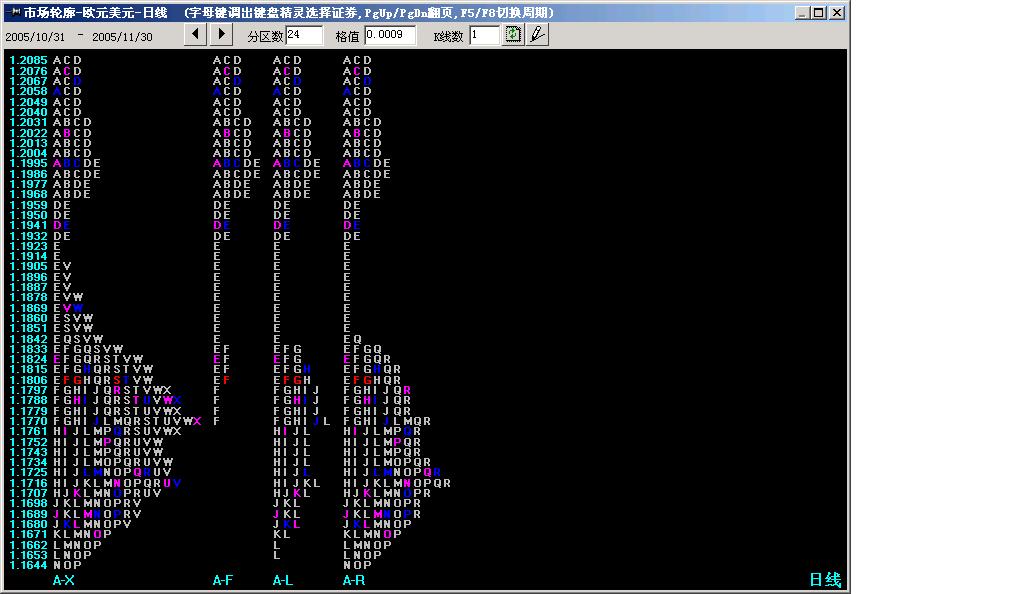Click the 格值 label
The height and width of the screenshot is (594, 1024).
tap(347, 37)
